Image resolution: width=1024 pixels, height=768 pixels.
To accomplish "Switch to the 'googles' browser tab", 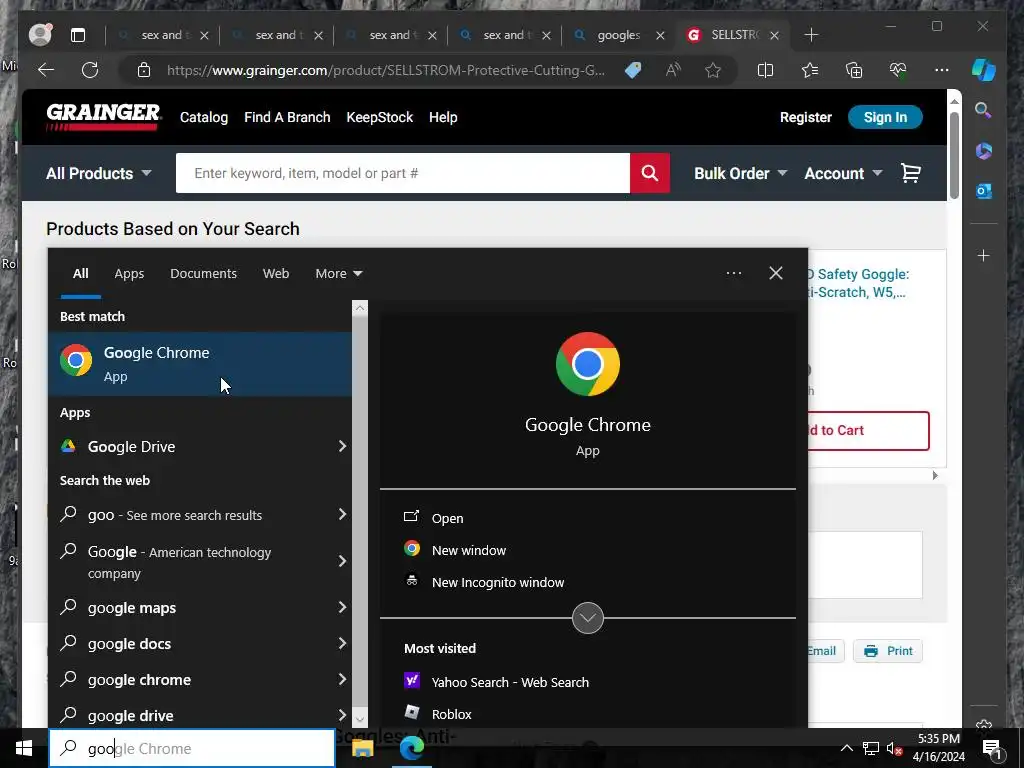I will click(x=617, y=35).
